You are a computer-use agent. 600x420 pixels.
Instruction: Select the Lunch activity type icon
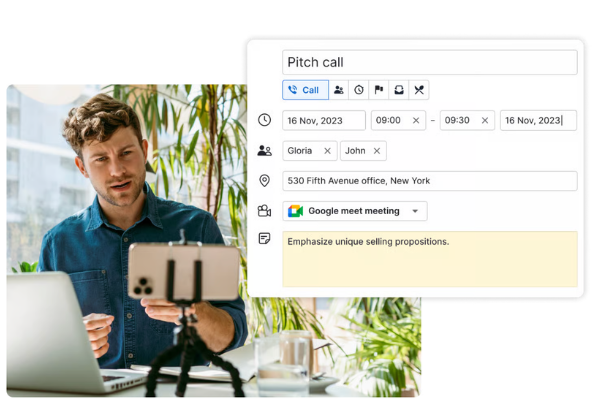[x=419, y=90]
